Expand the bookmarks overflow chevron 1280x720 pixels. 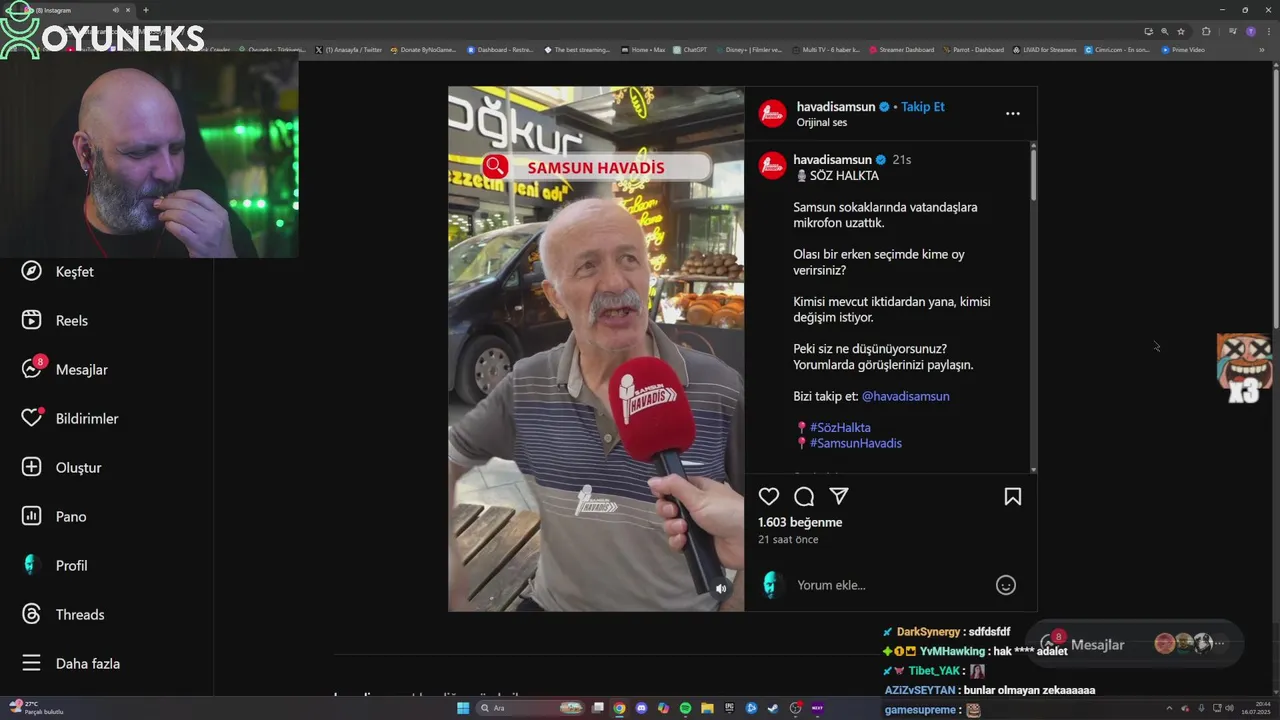1260,49
